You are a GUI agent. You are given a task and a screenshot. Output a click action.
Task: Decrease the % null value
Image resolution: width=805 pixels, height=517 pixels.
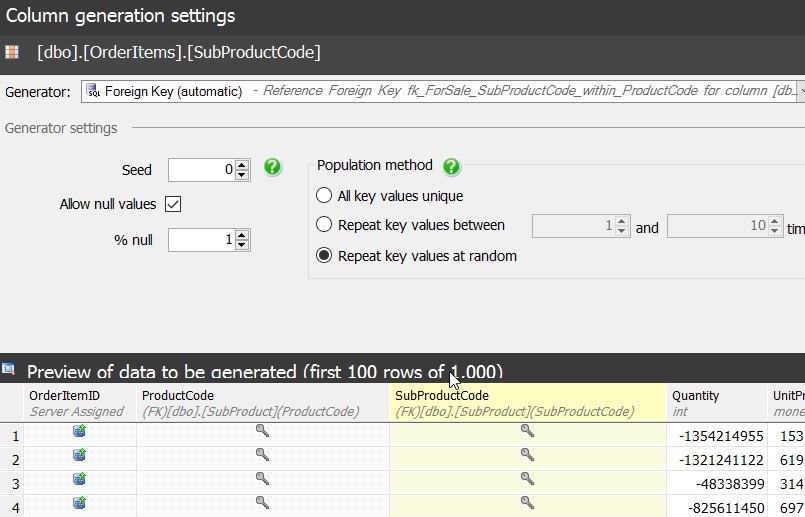tap(242, 245)
